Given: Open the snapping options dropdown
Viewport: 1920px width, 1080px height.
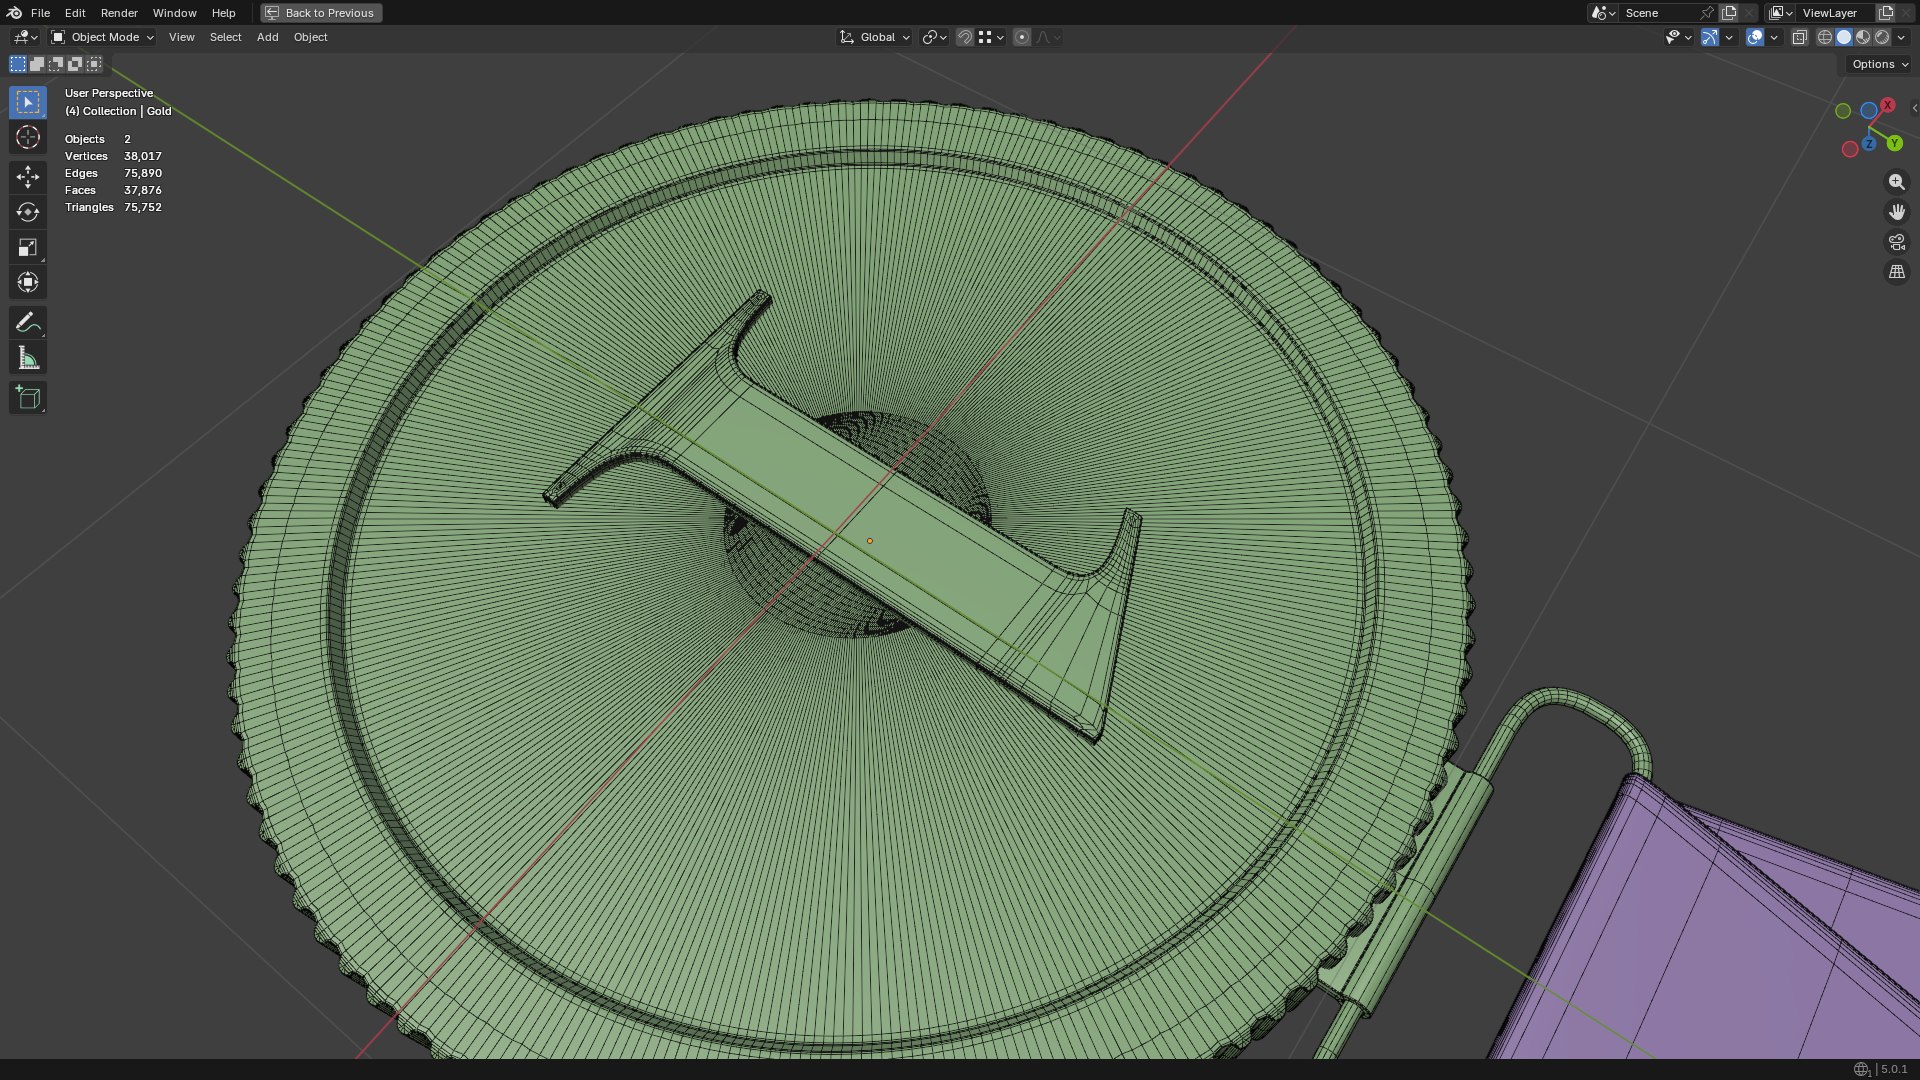Looking at the screenshot, I should [x=991, y=37].
